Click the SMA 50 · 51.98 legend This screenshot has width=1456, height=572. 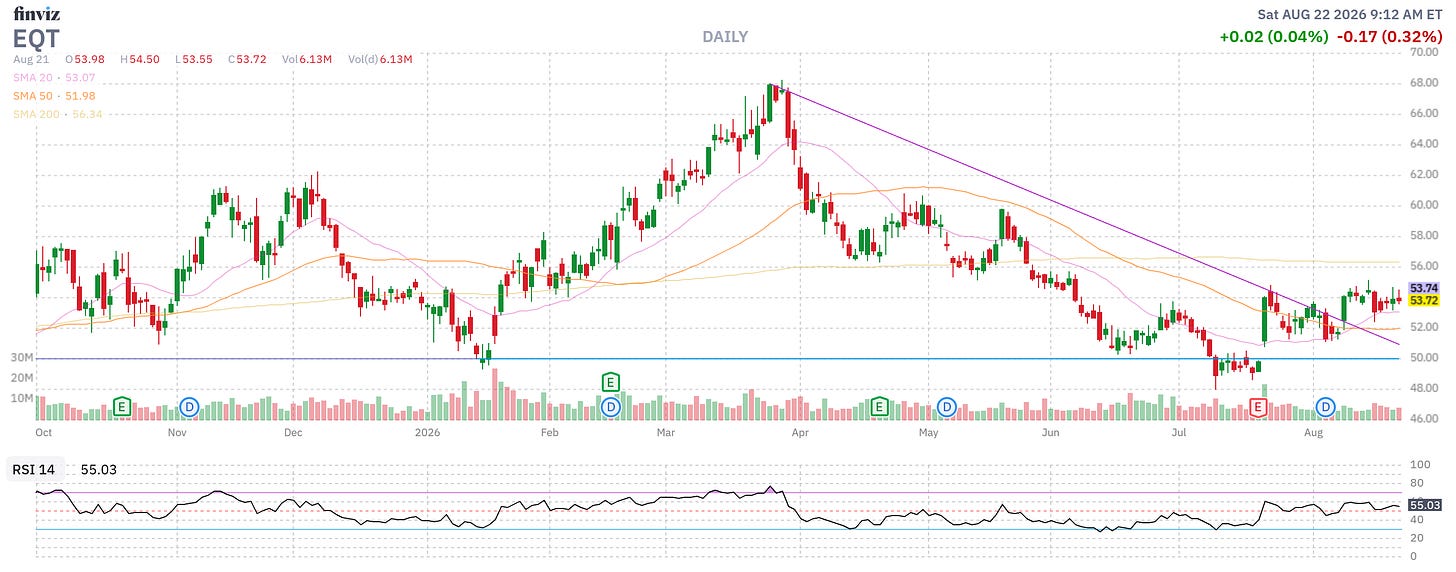pyautogui.click(x=53, y=95)
